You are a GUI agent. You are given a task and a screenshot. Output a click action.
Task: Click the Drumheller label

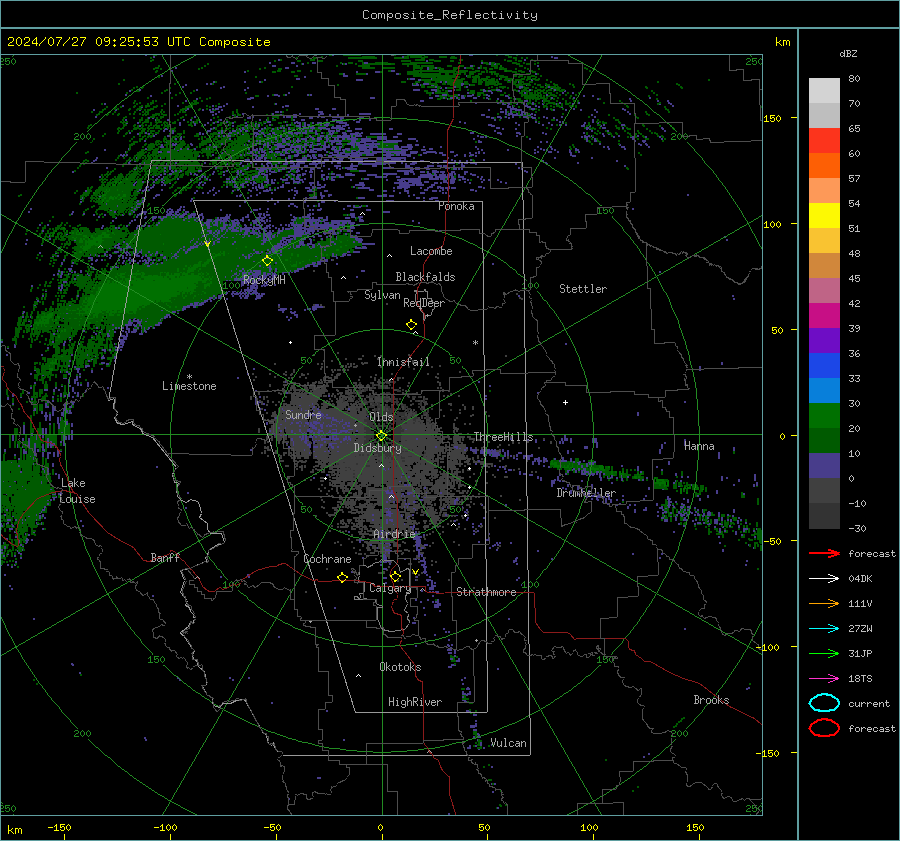coord(586,493)
